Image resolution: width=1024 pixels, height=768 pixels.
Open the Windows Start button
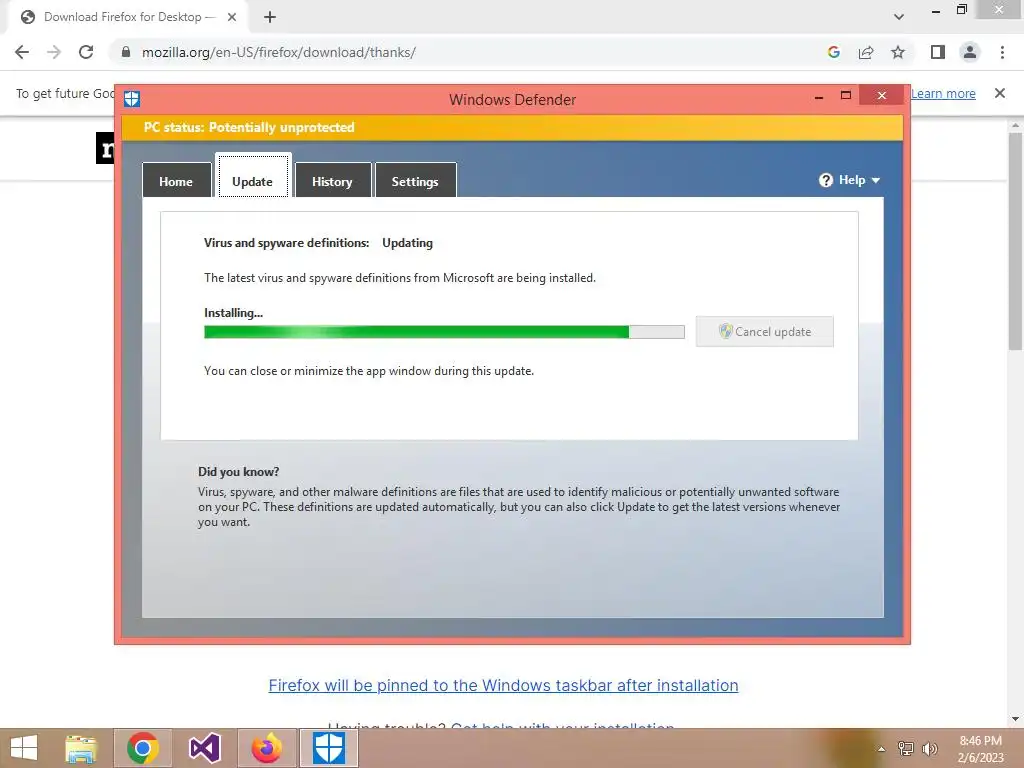[24, 748]
